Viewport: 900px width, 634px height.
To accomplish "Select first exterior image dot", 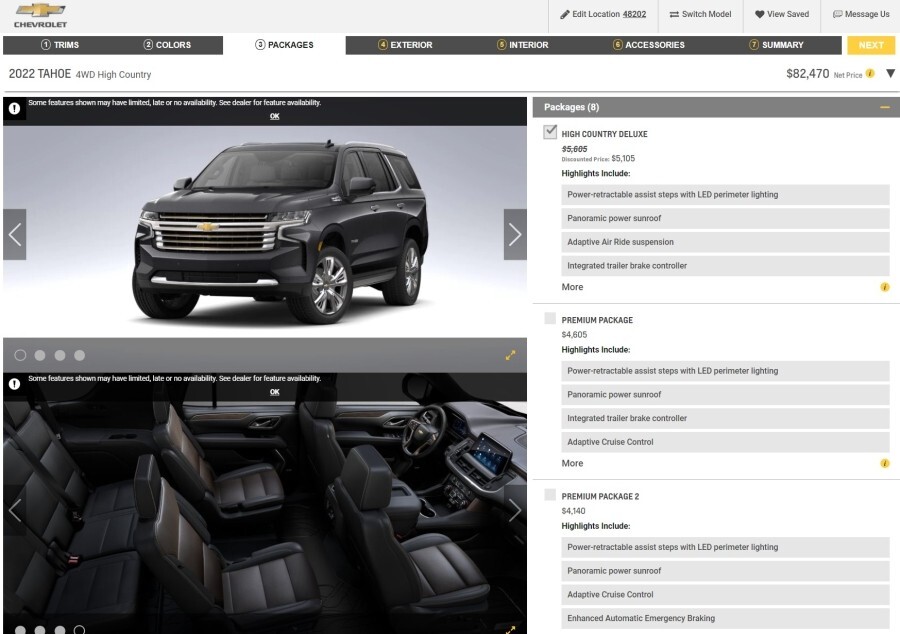I will (x=20, y=355).
